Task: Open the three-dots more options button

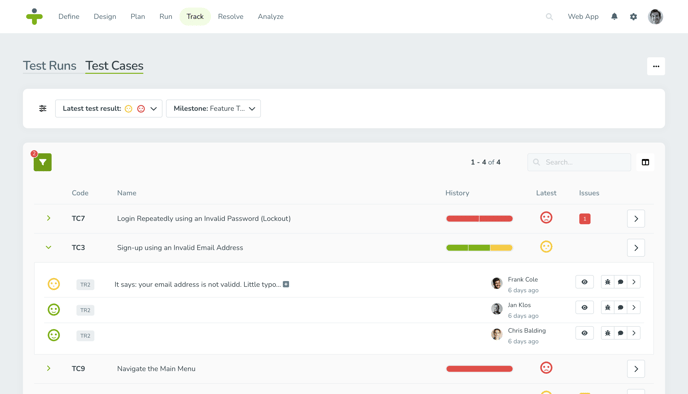Action: pos(656,66)
